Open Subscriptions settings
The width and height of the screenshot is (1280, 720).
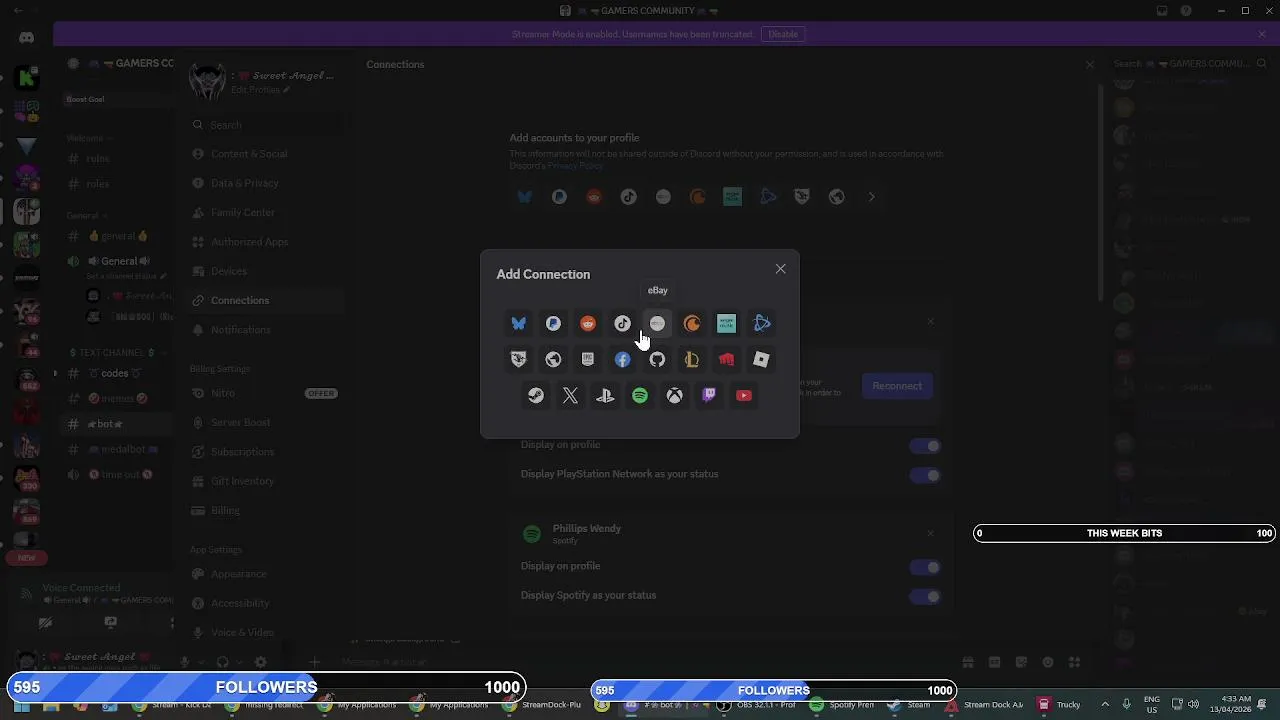264,452
